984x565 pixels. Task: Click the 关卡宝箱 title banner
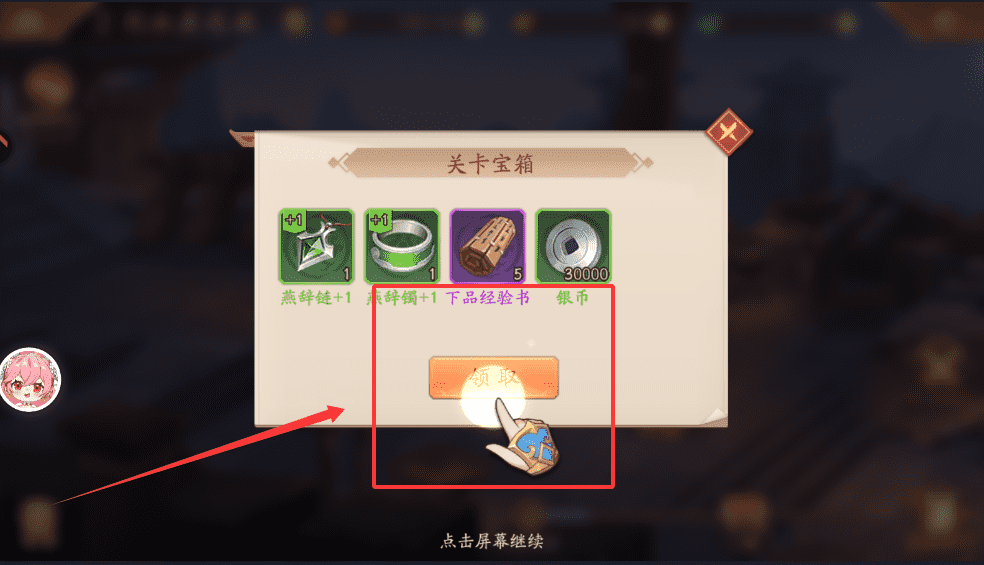(491, 164)
